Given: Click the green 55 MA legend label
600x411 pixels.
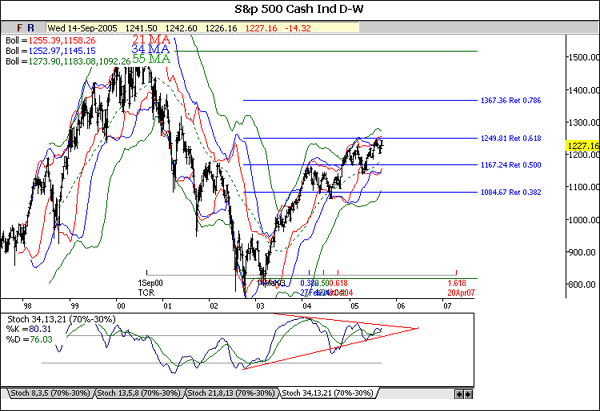Looking at the screenshot, I should (151, 59).
